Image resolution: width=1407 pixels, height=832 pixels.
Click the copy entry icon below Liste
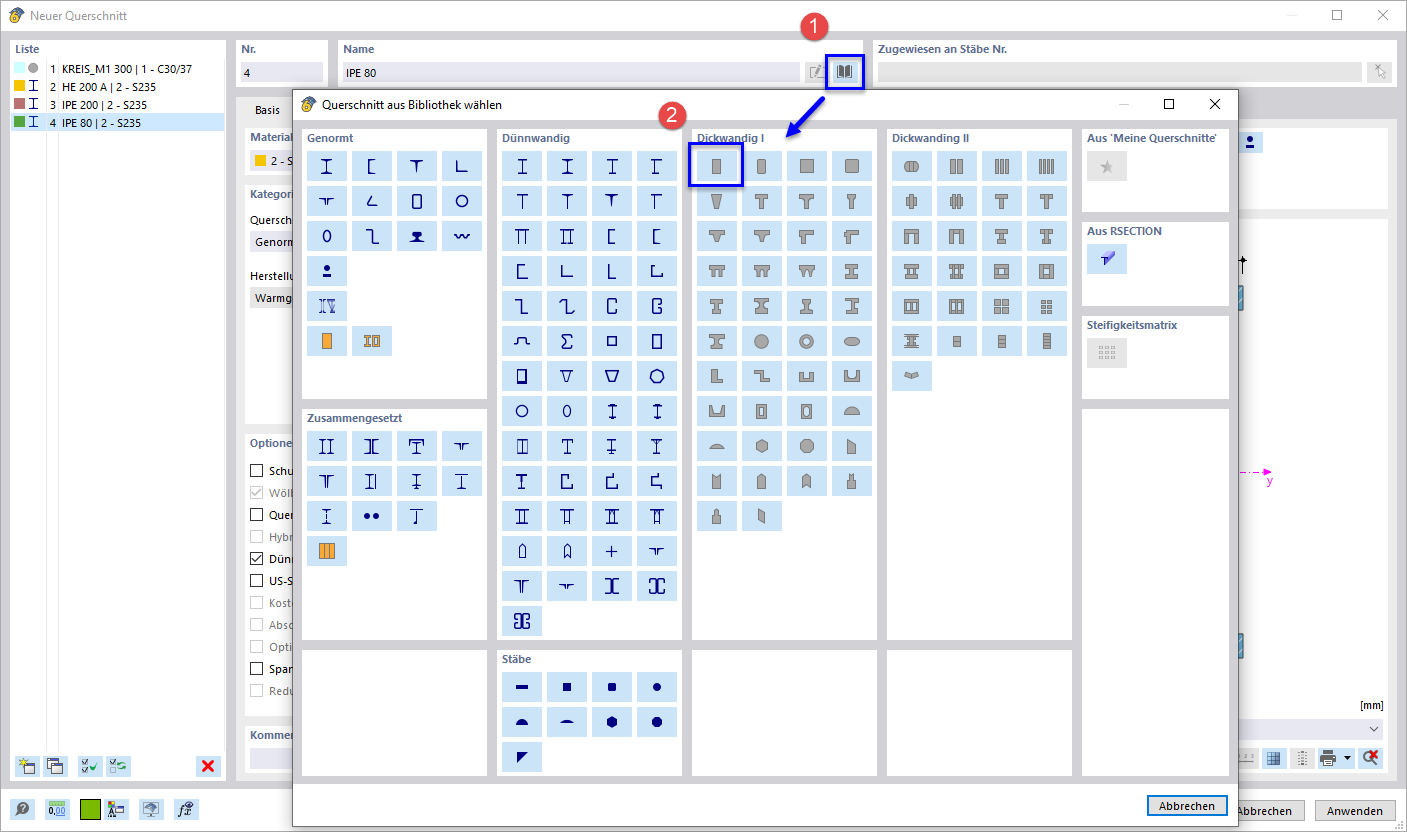[x=53, y=766]
